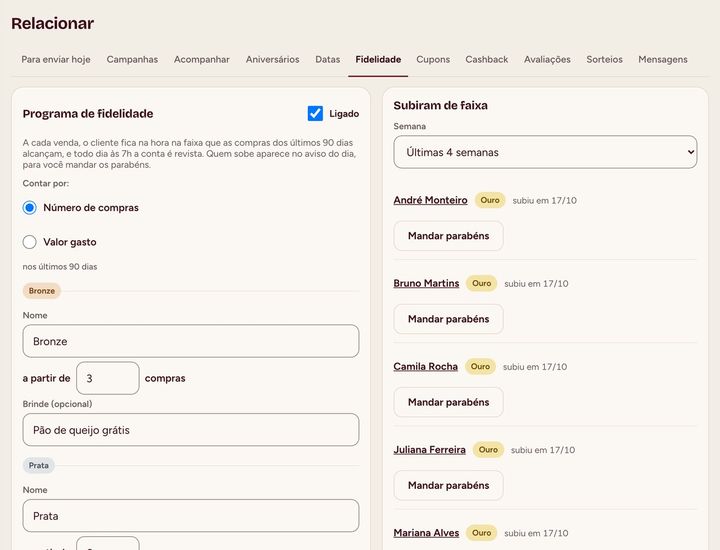Image resolution: width=720 pixels, height=550 pixels.
Task: Send Mandar parabéns to André Monteiro
Action: (x=448, y=236)
